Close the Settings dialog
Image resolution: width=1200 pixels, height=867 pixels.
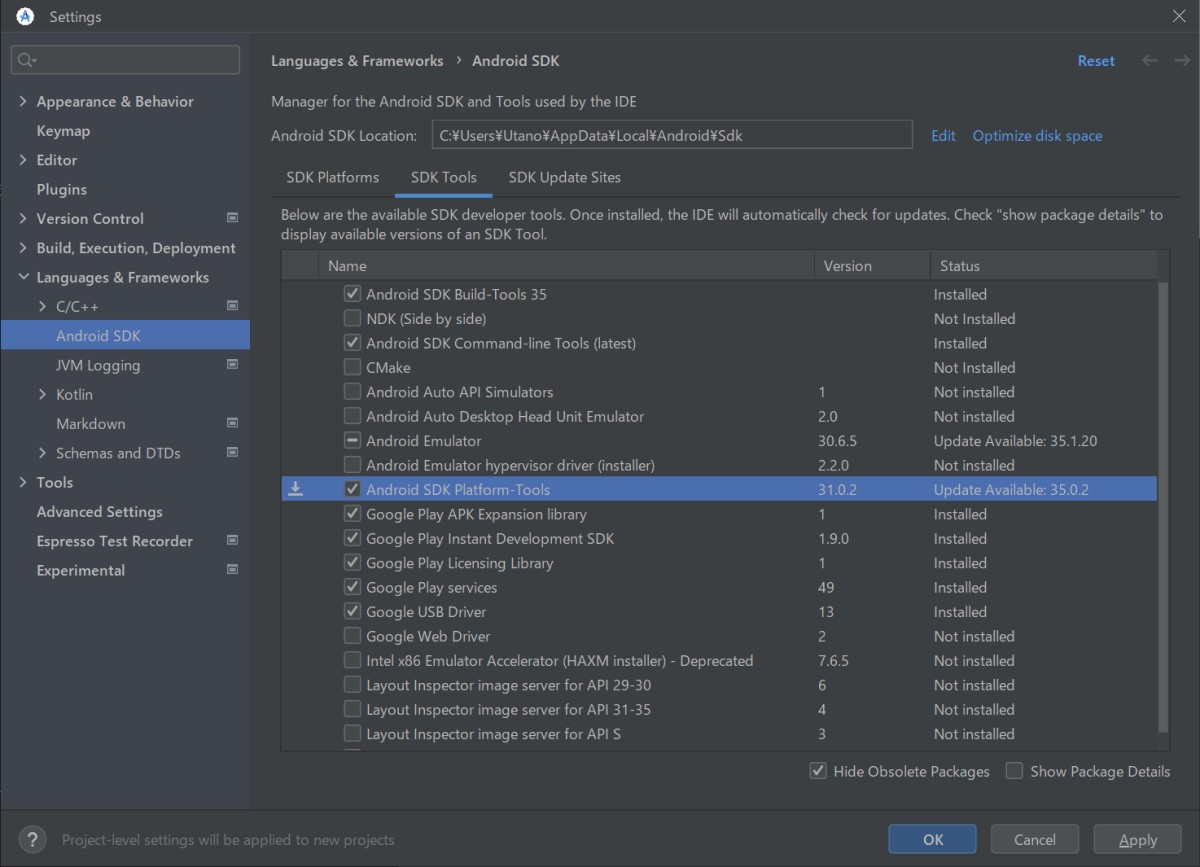click(x=1178, y=16)
